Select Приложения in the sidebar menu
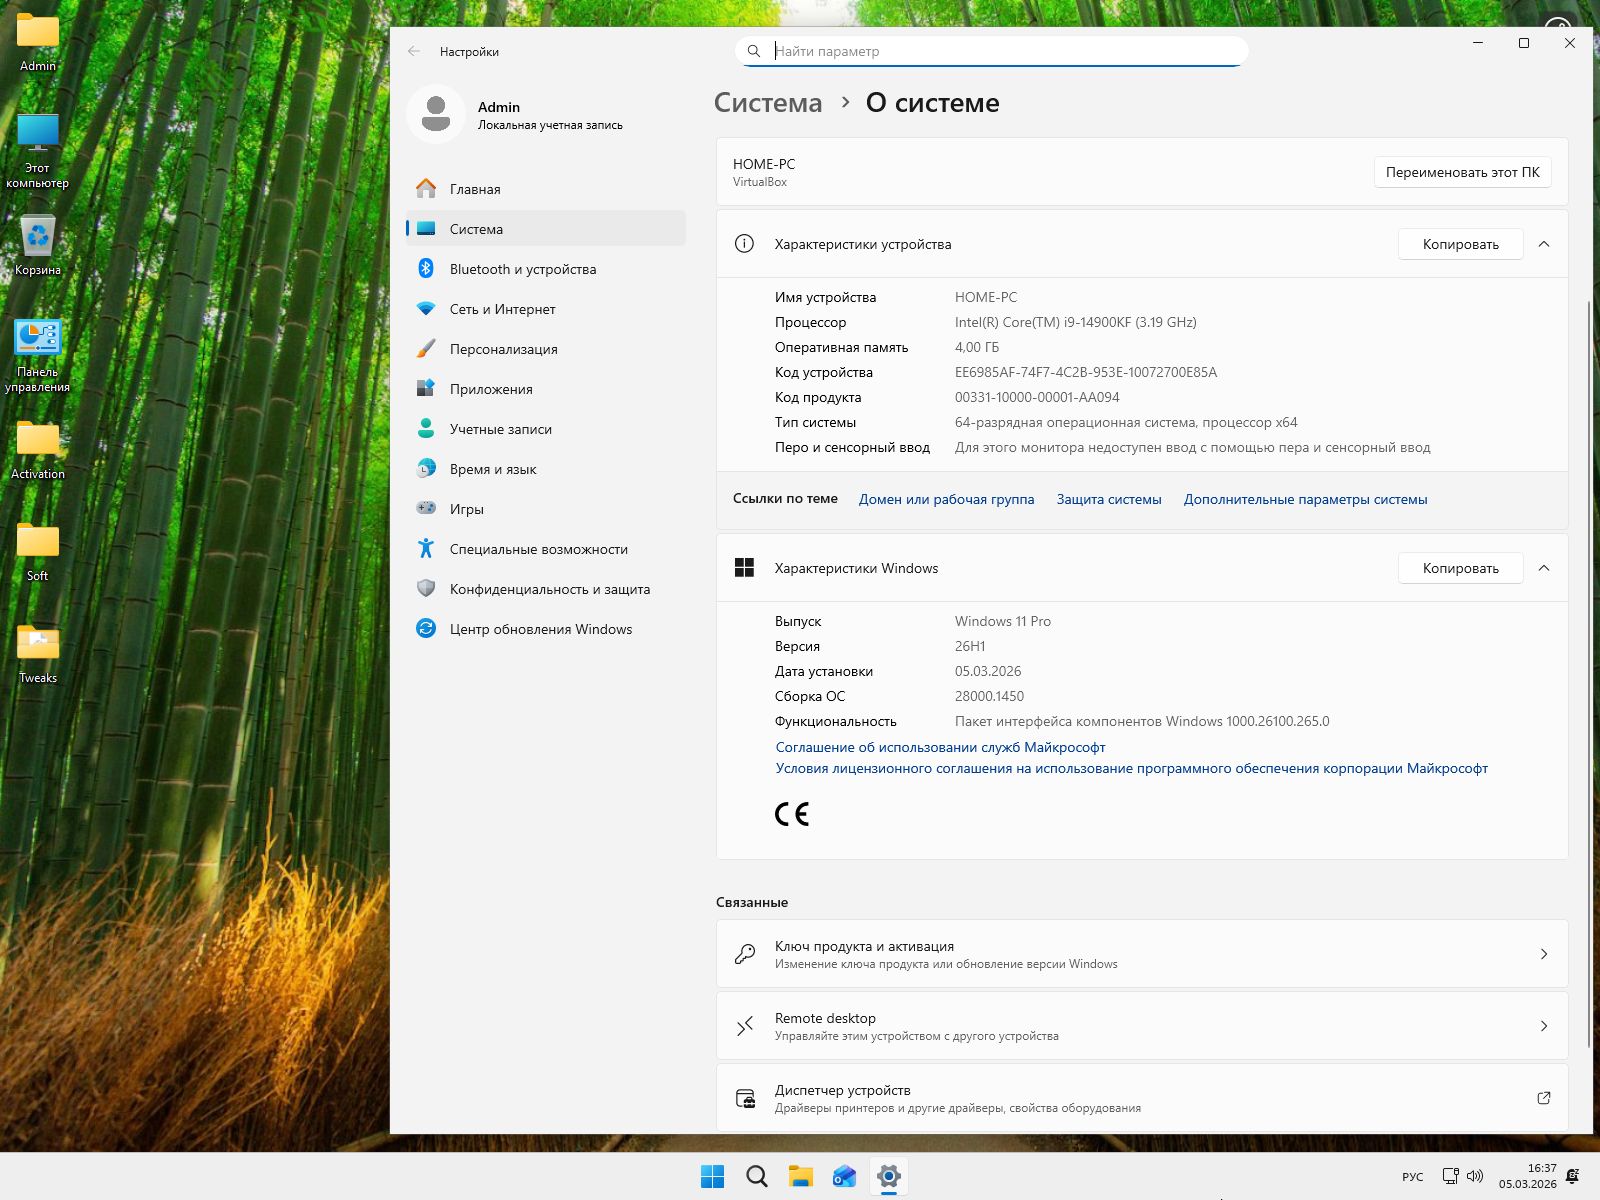The height and width of the screenshot is (1200, 1600). 491,389
